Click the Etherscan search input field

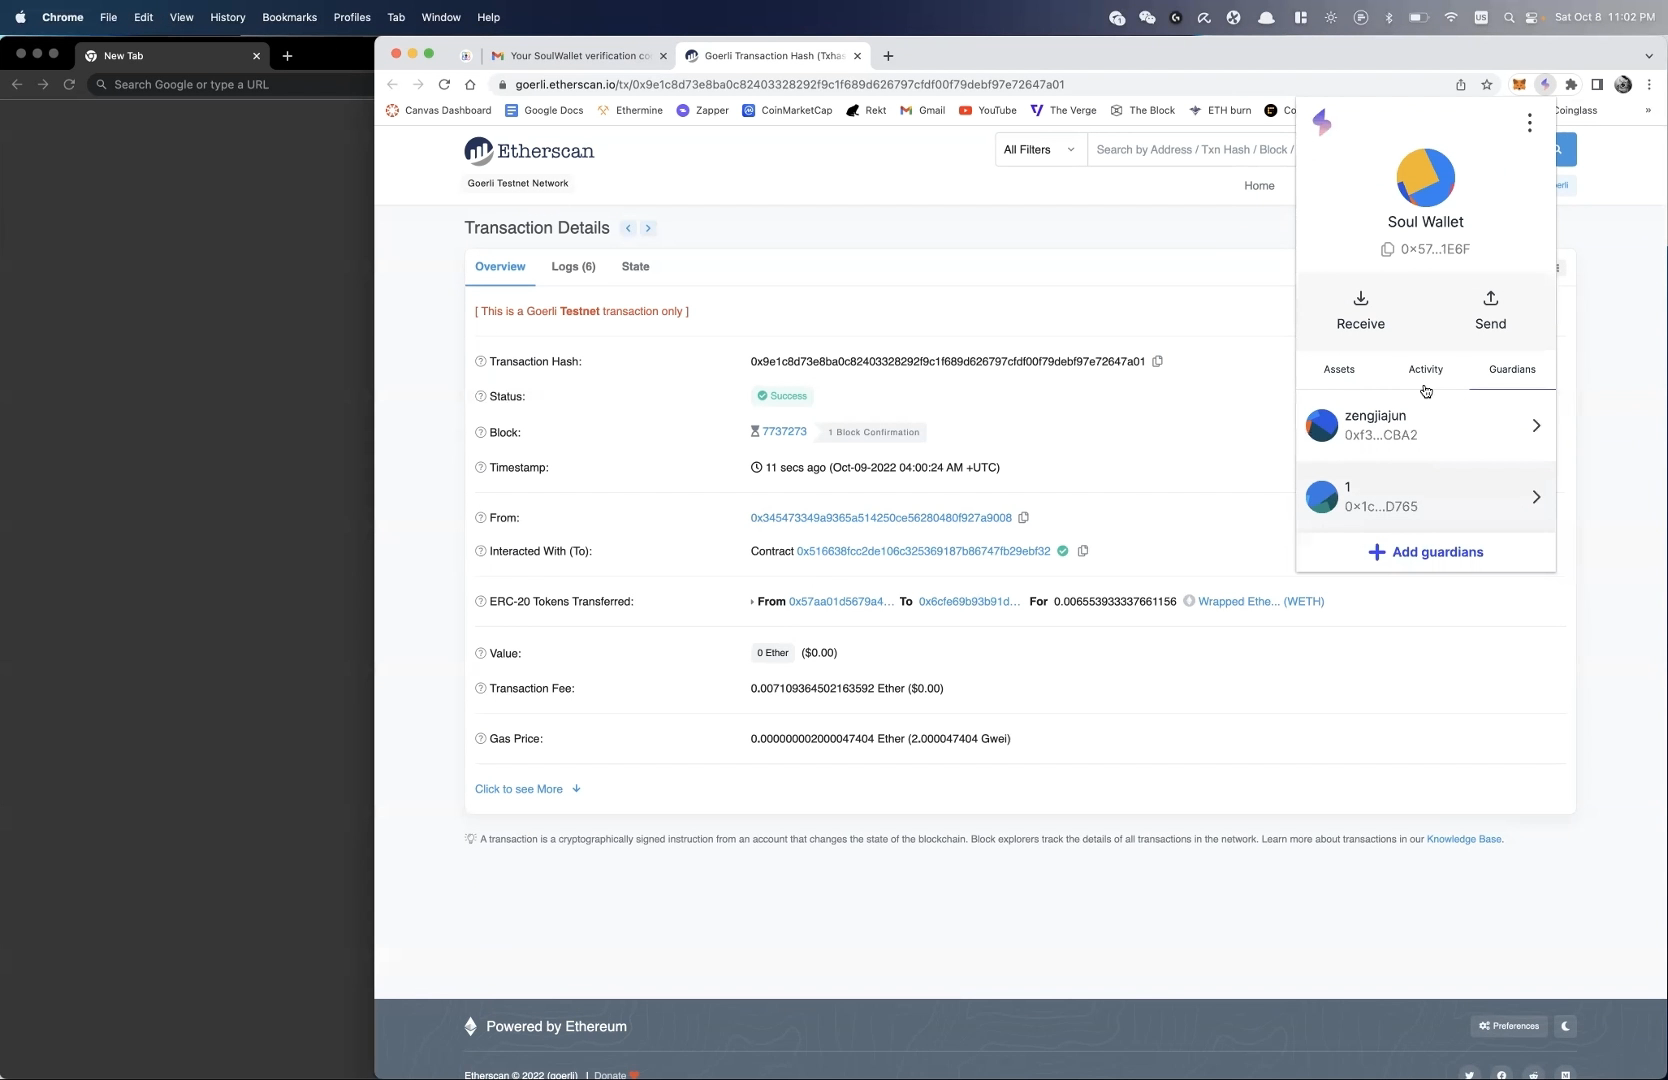(1191, 150)
